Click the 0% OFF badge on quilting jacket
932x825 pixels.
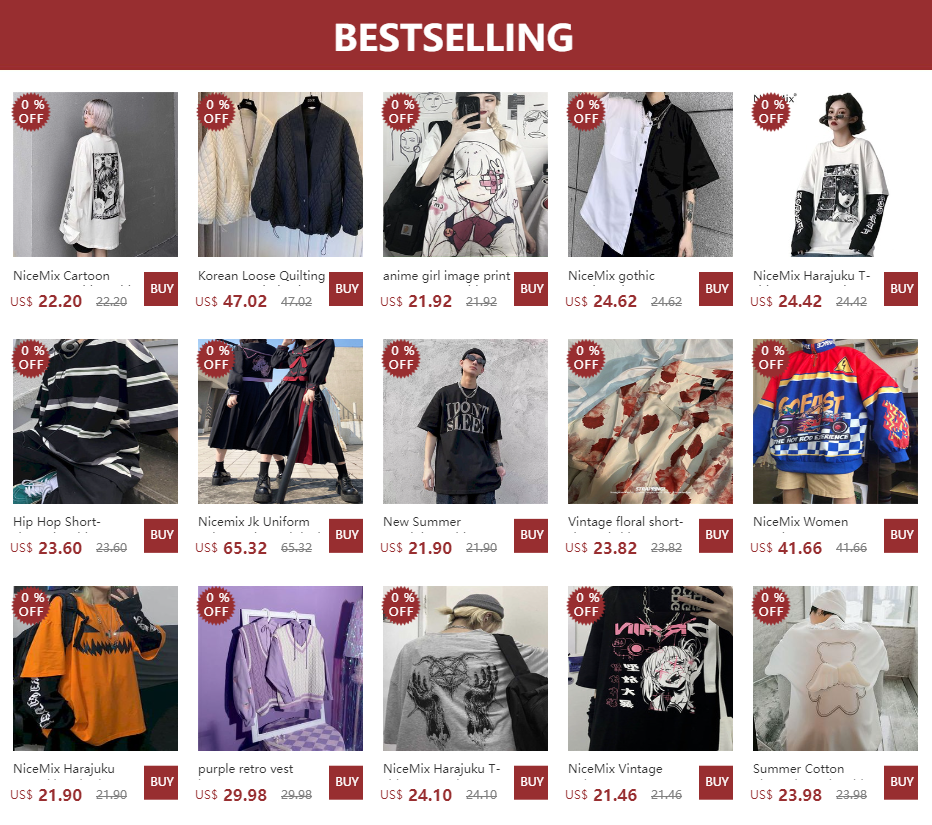(216, 112)
